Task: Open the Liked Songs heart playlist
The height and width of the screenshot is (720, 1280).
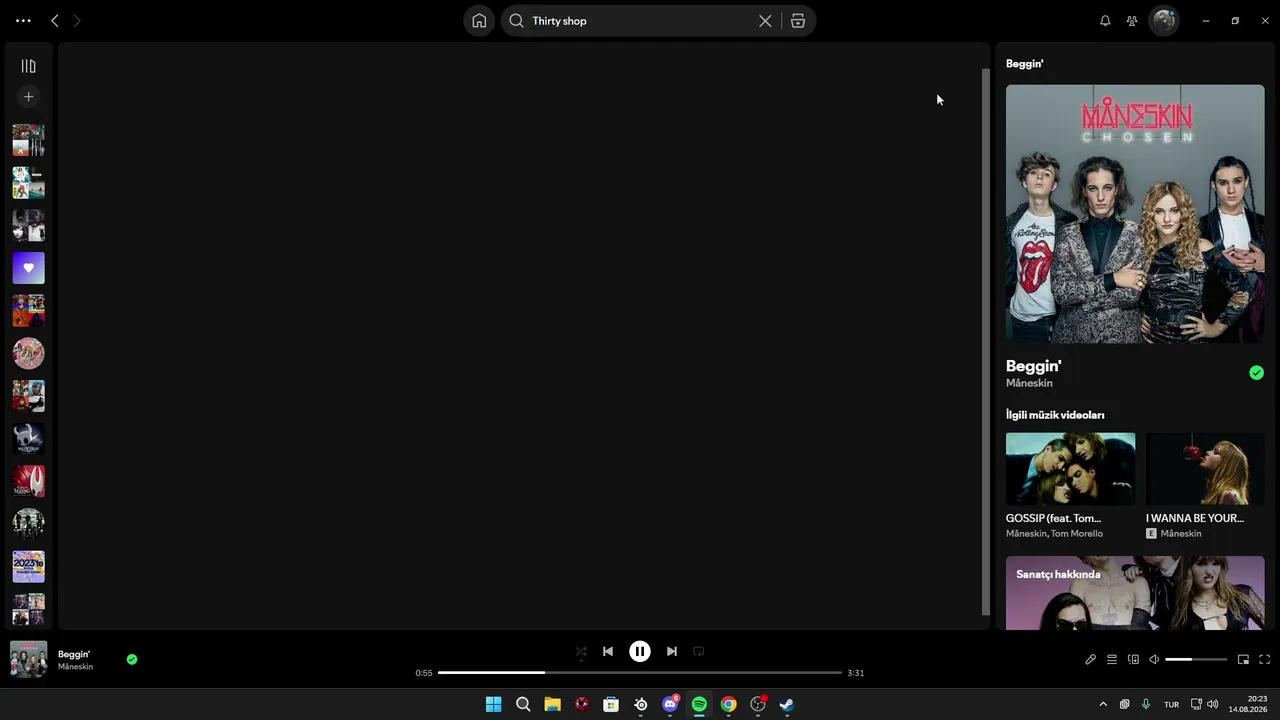Action: 28,268
